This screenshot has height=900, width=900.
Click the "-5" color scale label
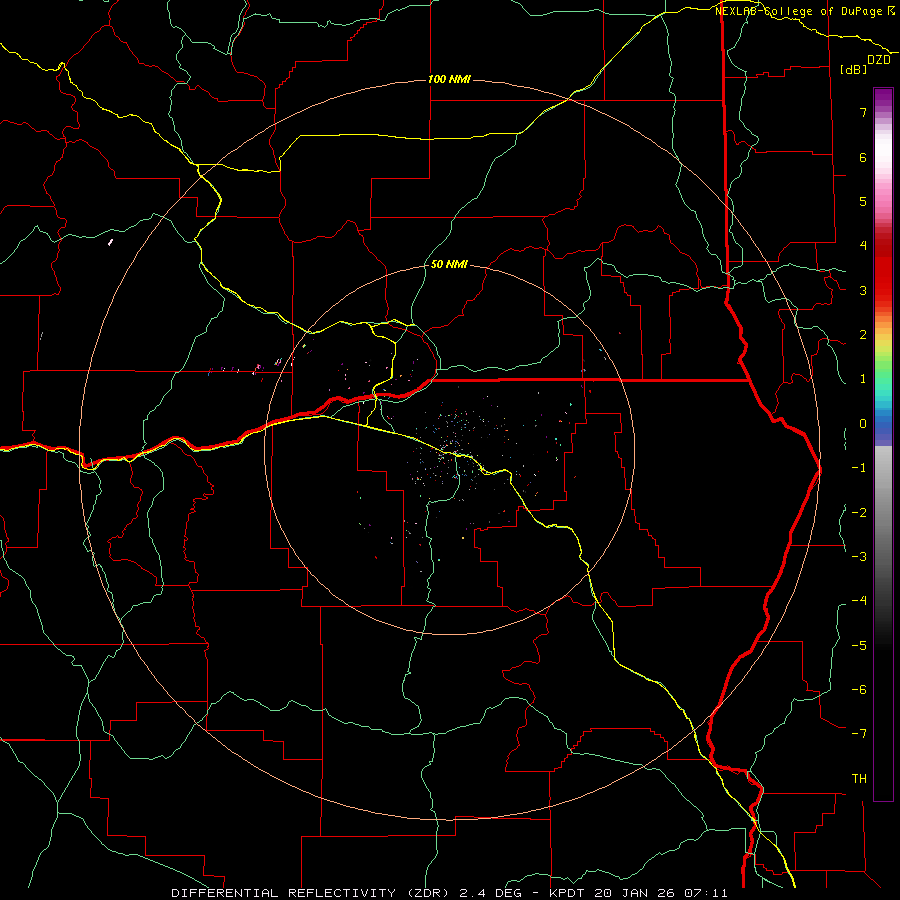pos(859,645)
